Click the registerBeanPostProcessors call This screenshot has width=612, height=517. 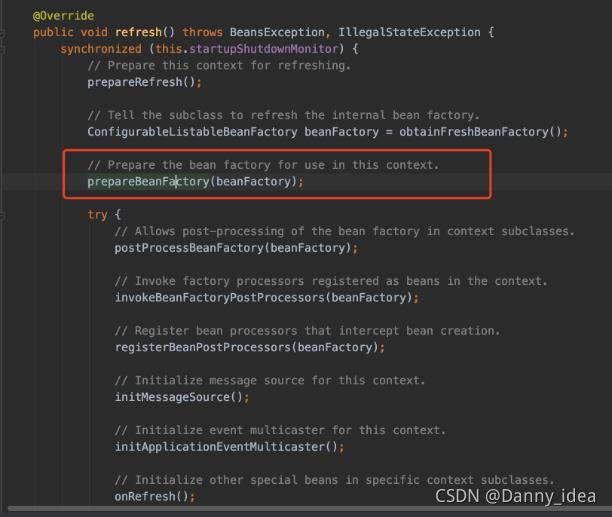247,348
